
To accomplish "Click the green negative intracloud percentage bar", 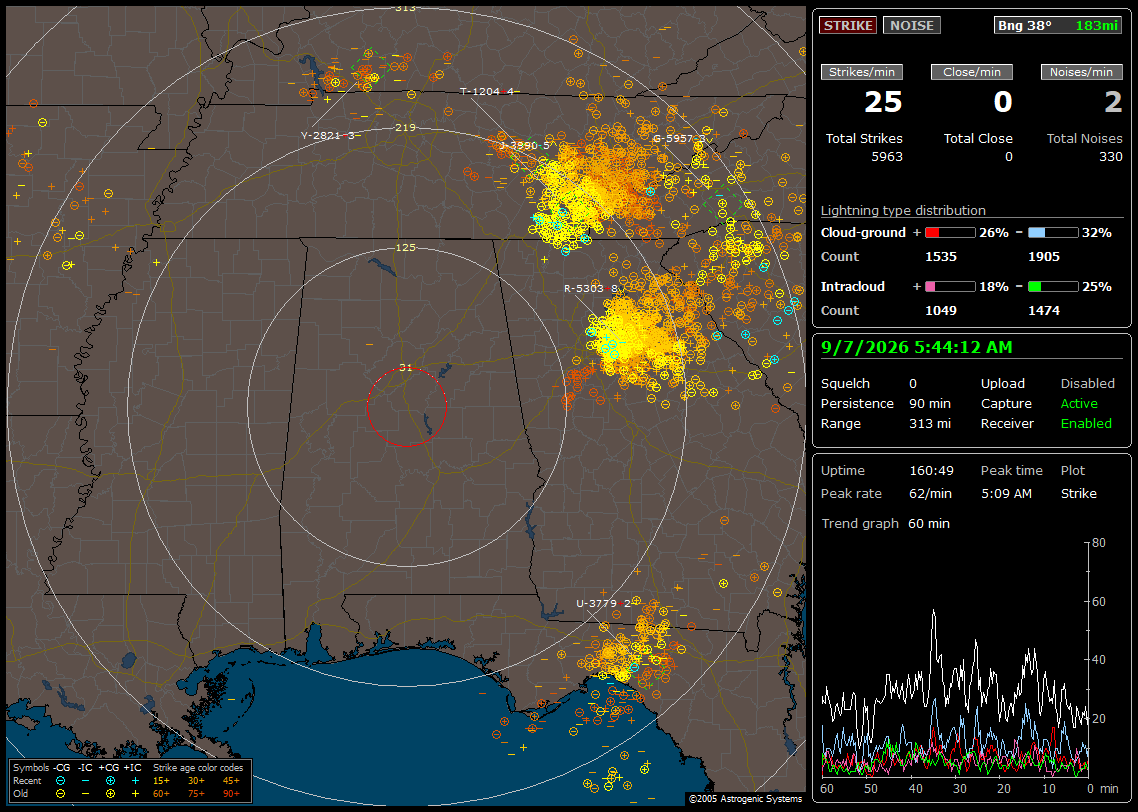I will point(1053,287).
